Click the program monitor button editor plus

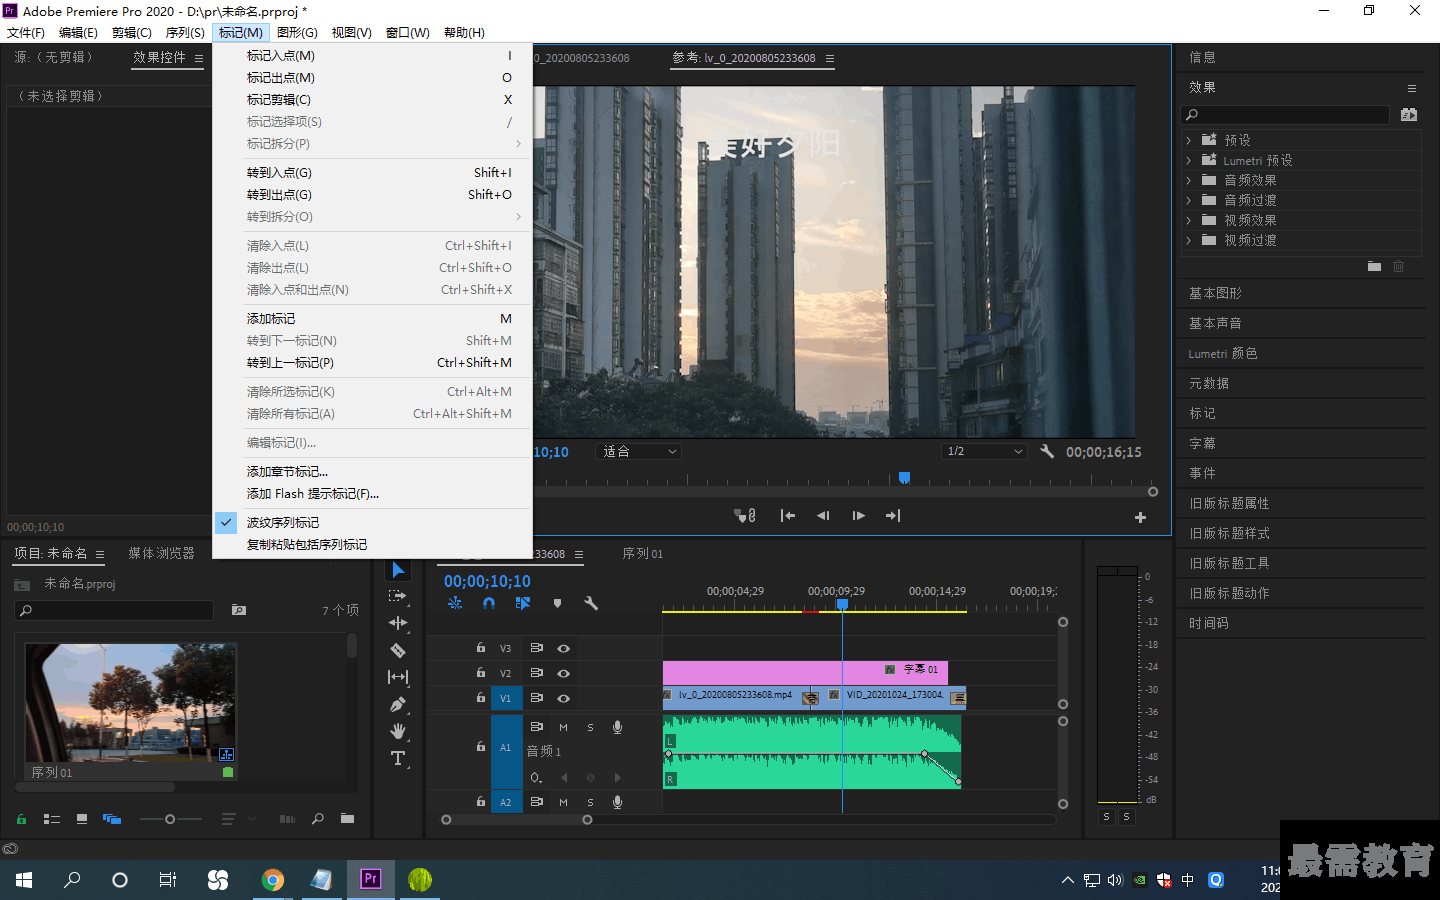1140,517
